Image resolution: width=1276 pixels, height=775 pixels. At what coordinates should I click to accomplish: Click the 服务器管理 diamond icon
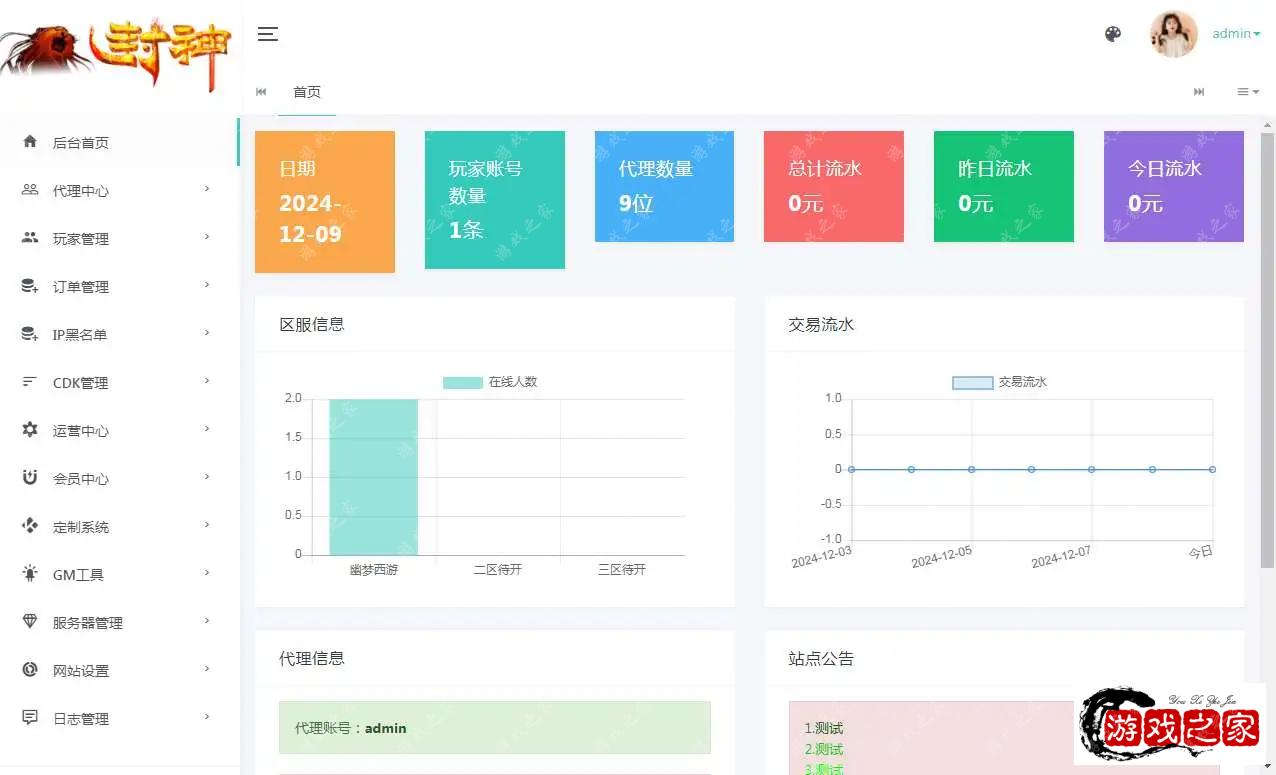(x=30, y=622)
